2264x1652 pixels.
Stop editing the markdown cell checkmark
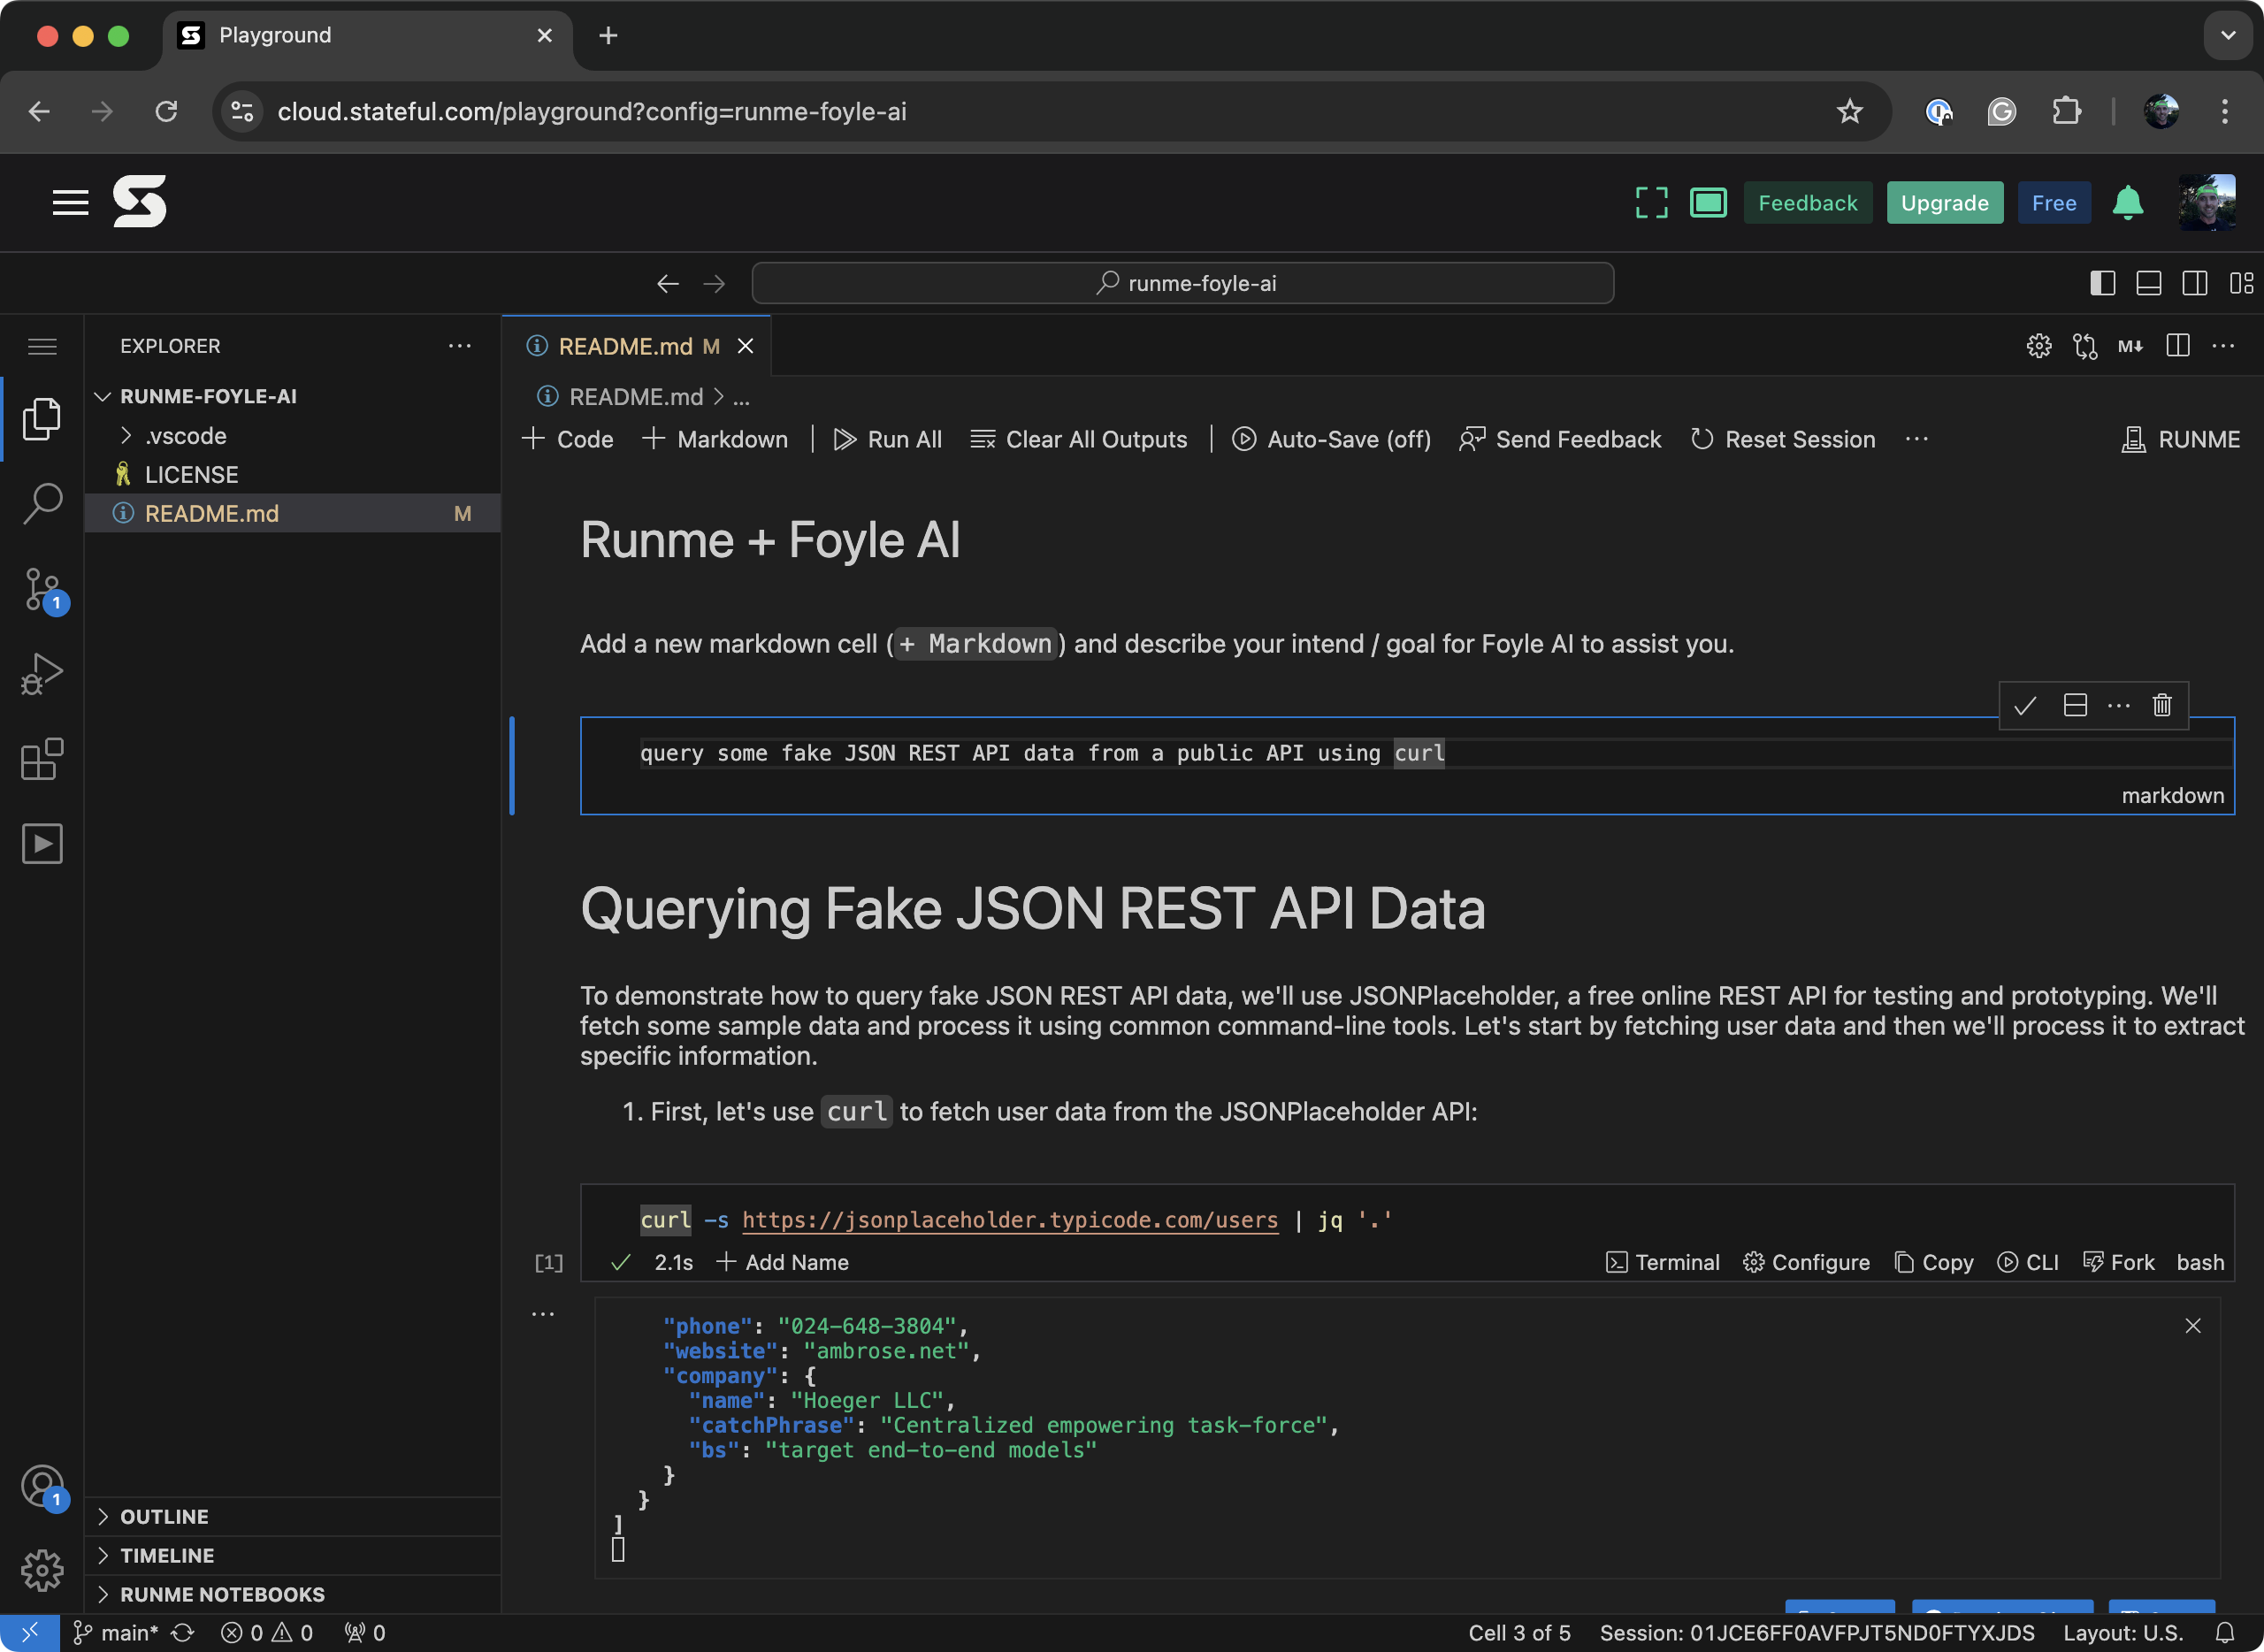coord(2025,706)
